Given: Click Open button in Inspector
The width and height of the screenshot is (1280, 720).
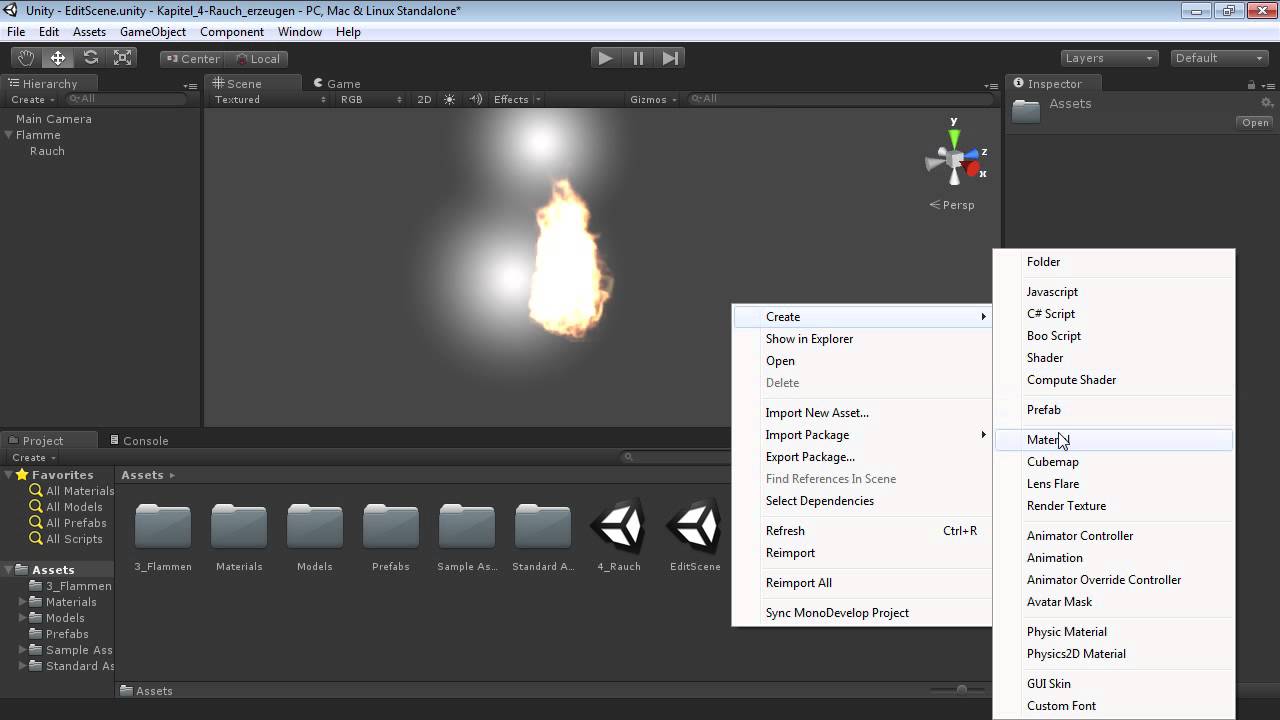Looking at the screenshot, I should click(x=1255, y=123).
